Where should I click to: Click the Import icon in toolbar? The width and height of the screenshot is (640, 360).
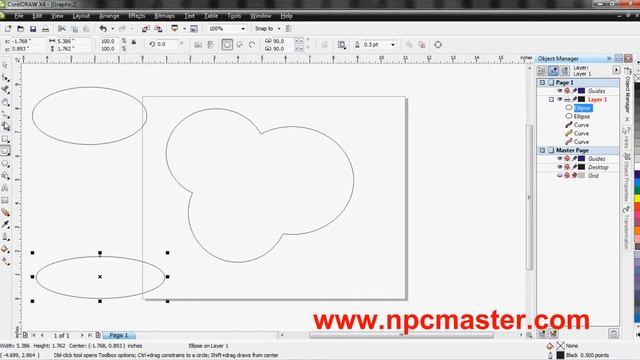coord(146,29)
